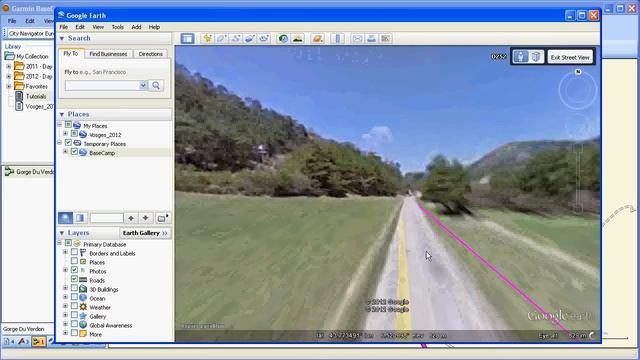Expand the BaseCamp tree node
The height and width of the screenshot is (360, 640).
[65, 151]
